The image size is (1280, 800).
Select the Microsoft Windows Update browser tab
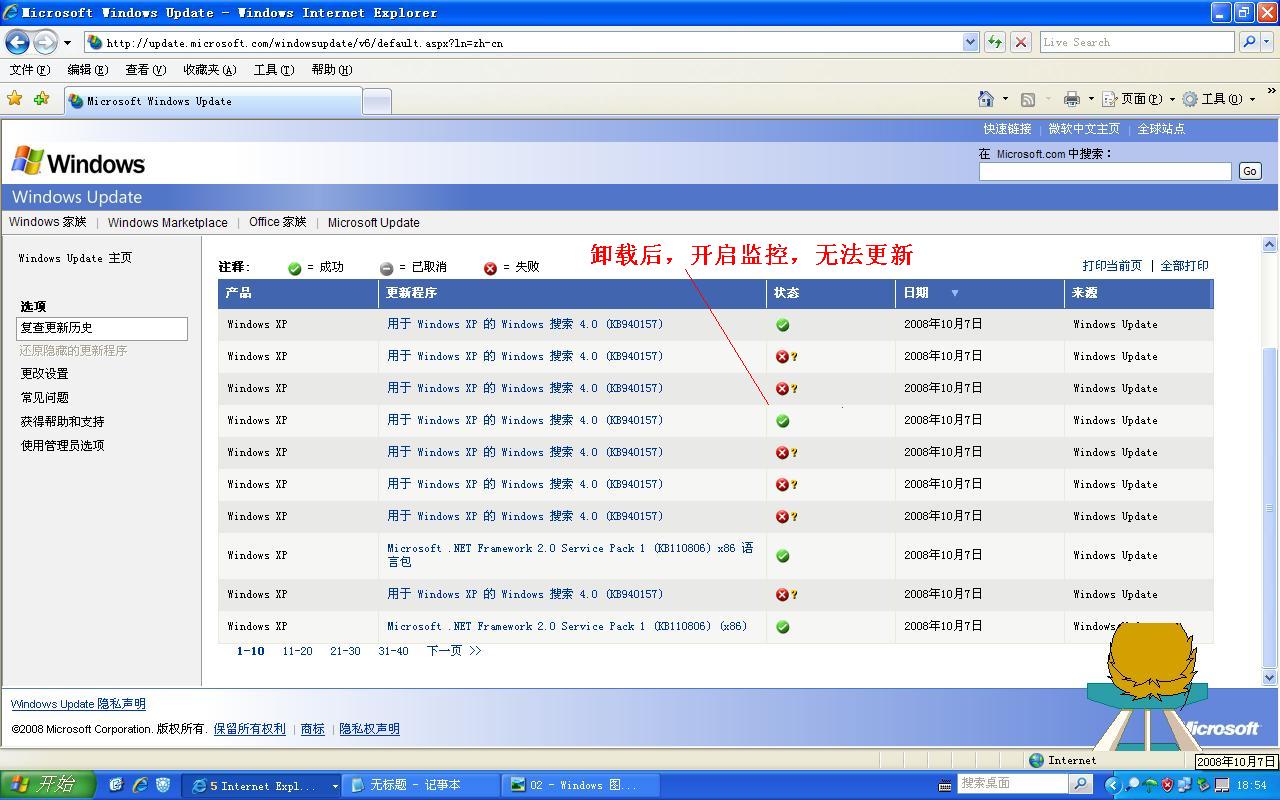212,101
